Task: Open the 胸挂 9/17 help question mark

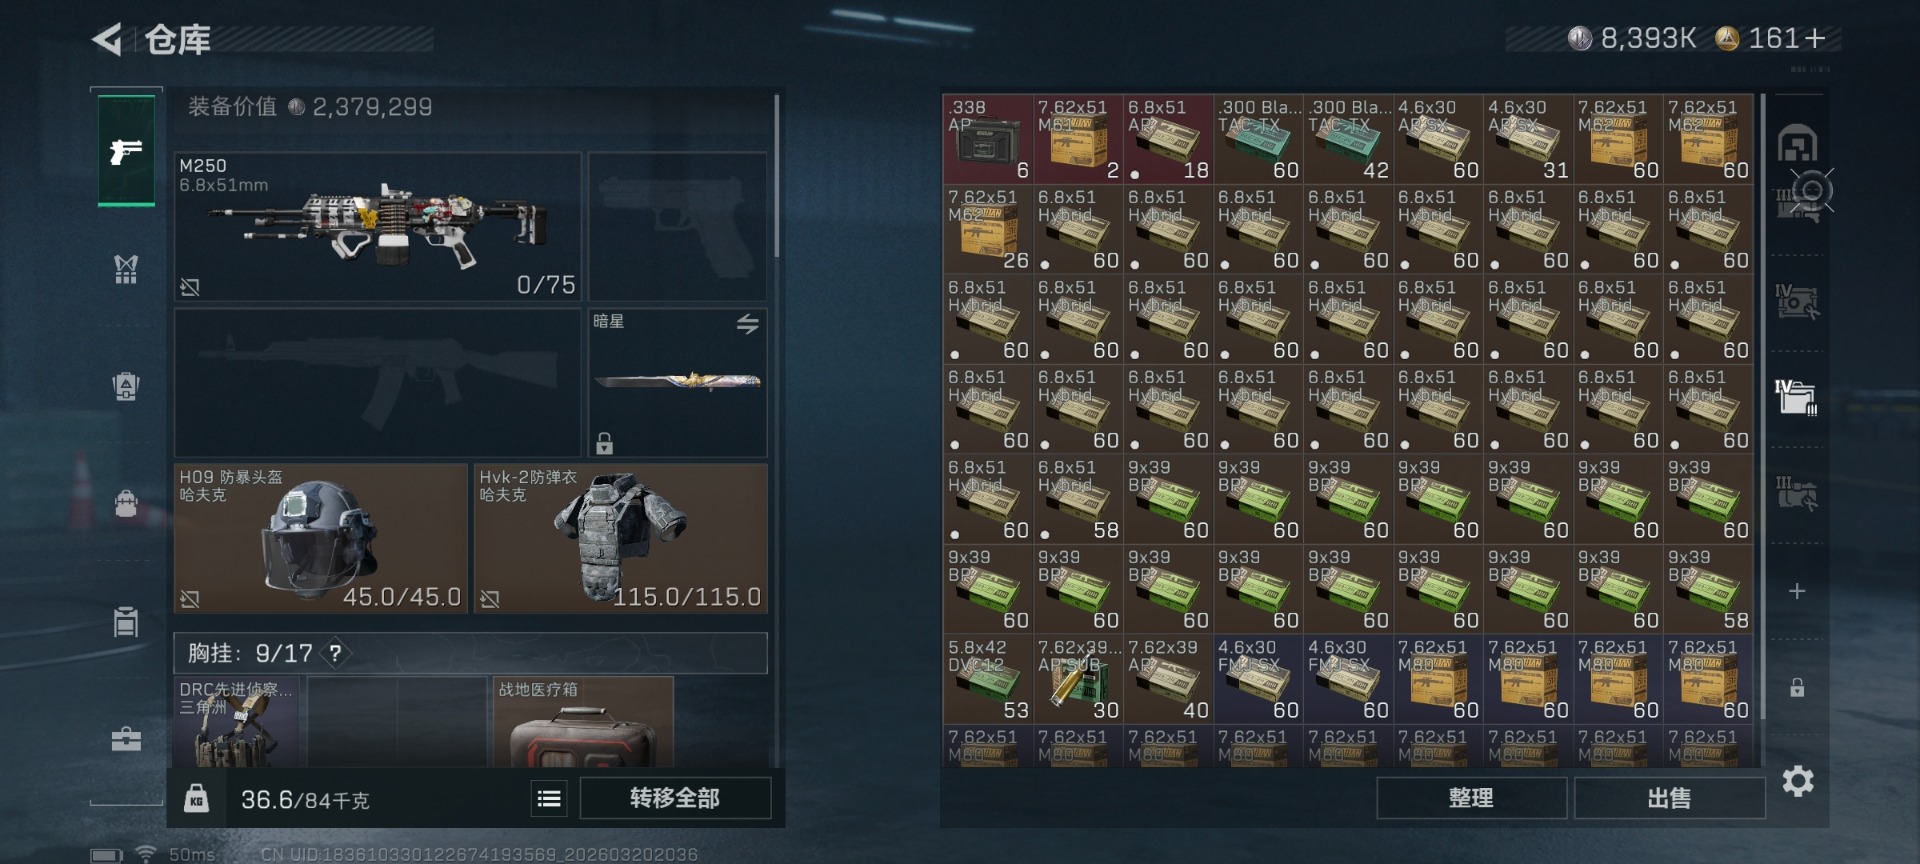Action: [x=336, y=653]
